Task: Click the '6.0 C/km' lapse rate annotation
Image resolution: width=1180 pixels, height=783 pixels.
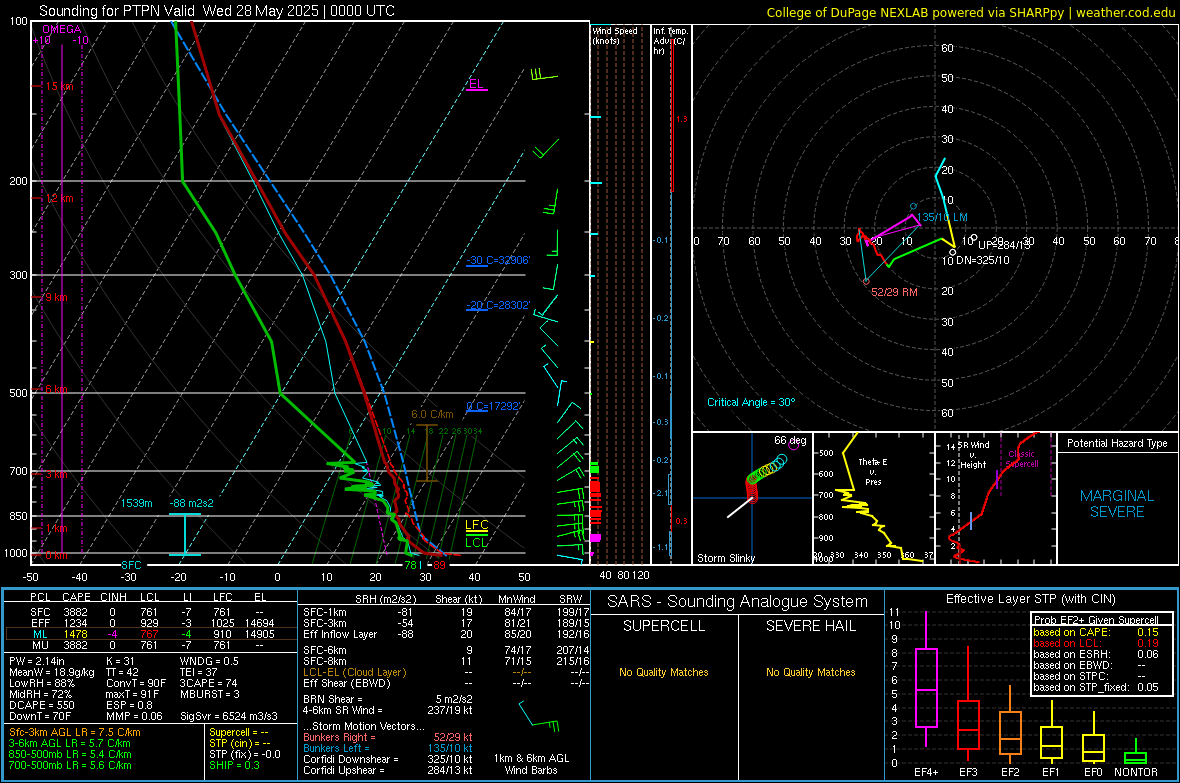Action: tap(432, 414)
